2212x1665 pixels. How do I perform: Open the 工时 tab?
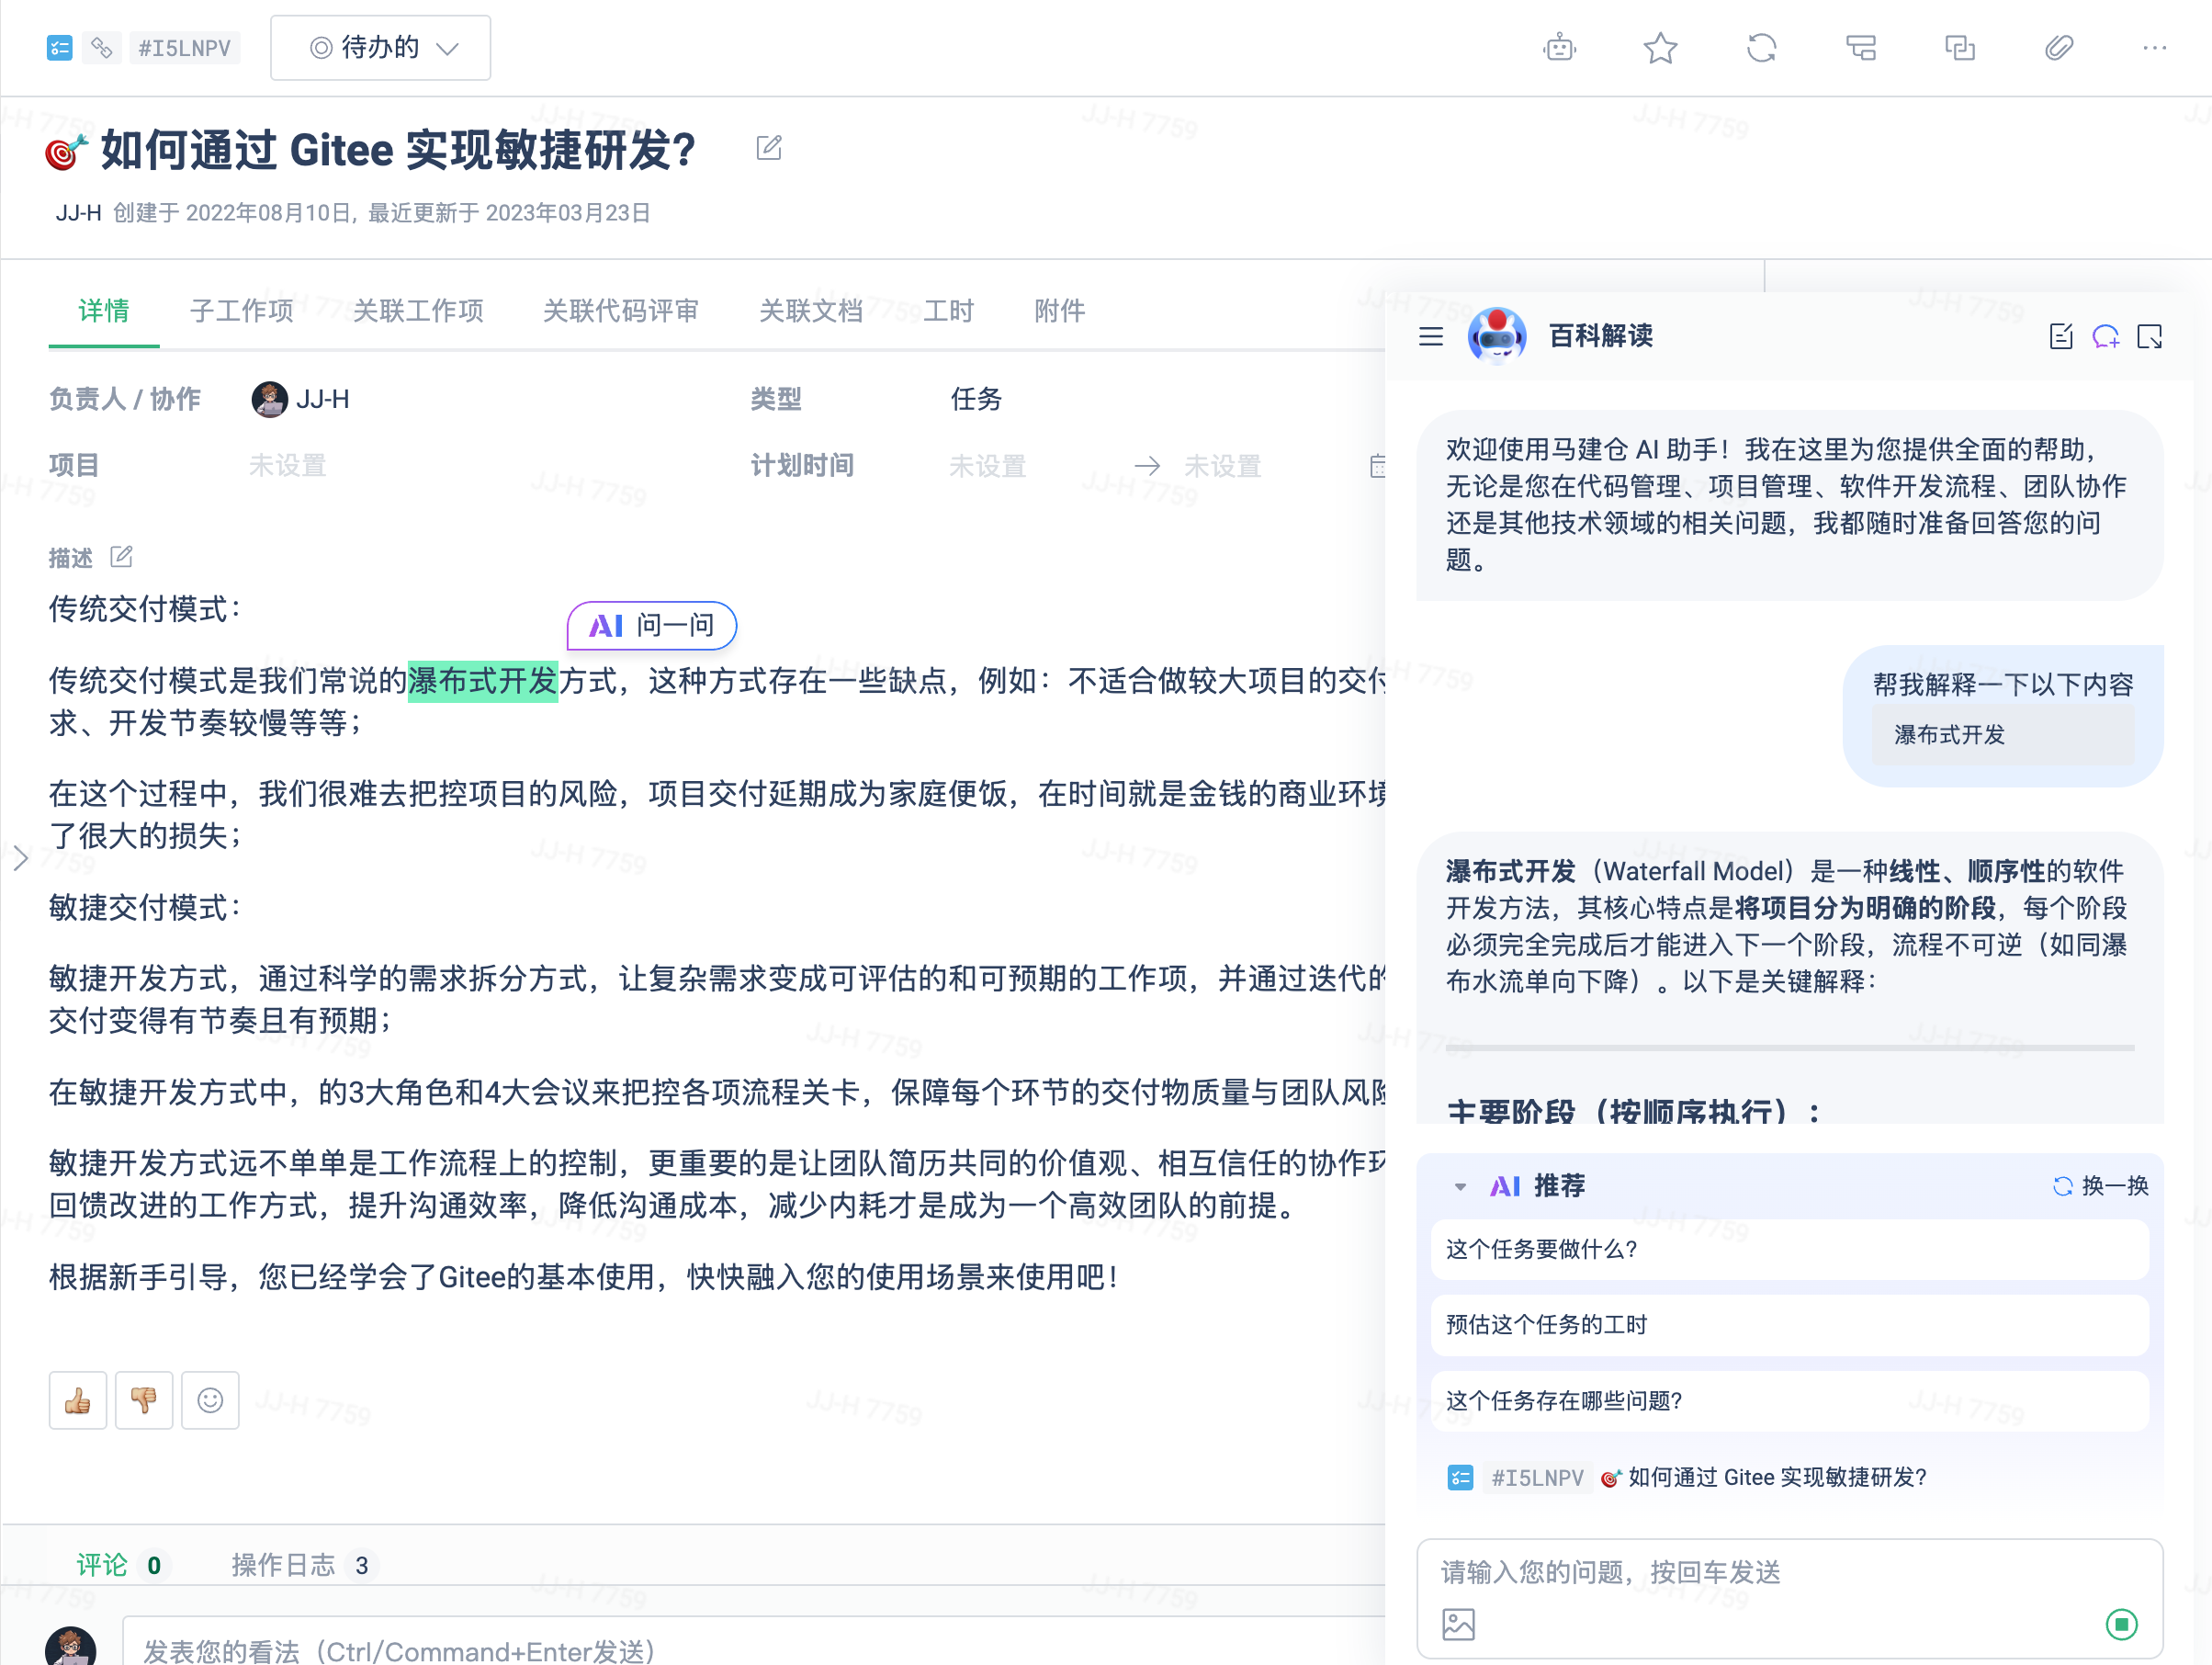(x=948, y=311)
